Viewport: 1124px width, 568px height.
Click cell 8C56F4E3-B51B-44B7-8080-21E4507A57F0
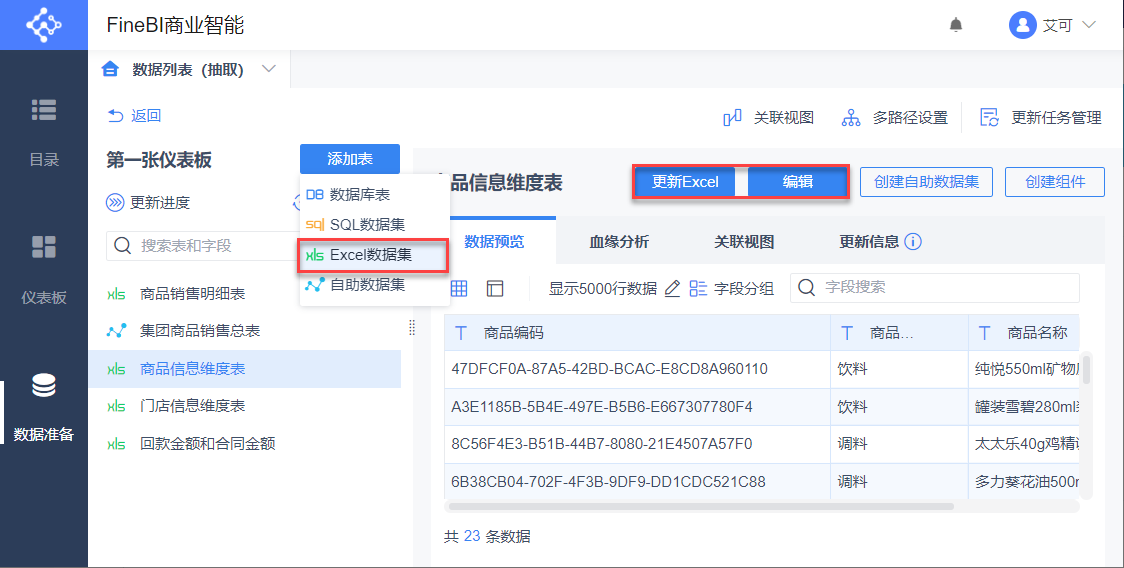coord(637,444)
